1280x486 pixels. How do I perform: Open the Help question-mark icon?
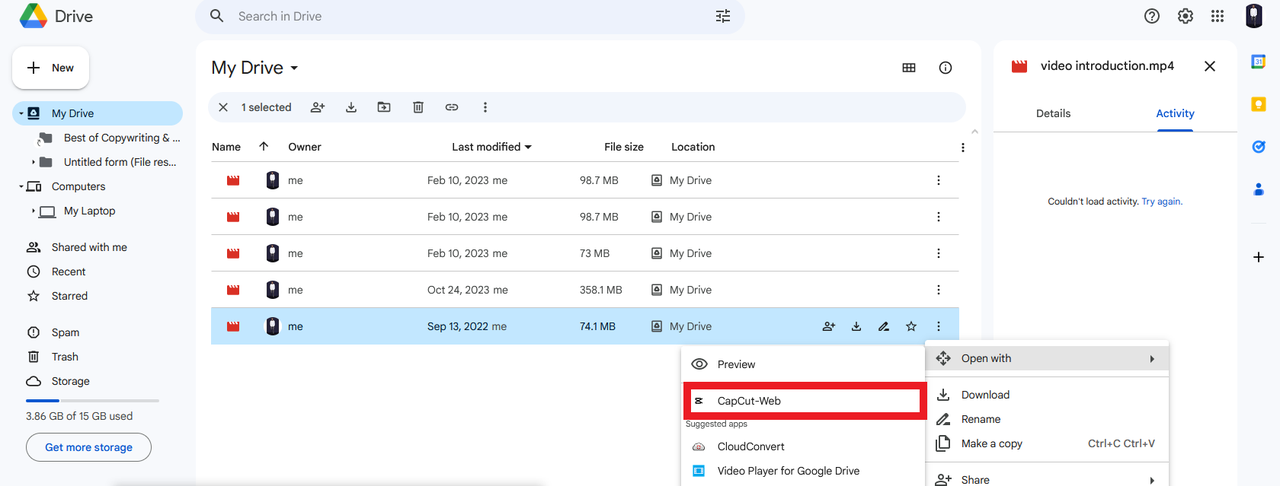point(1152,16)
